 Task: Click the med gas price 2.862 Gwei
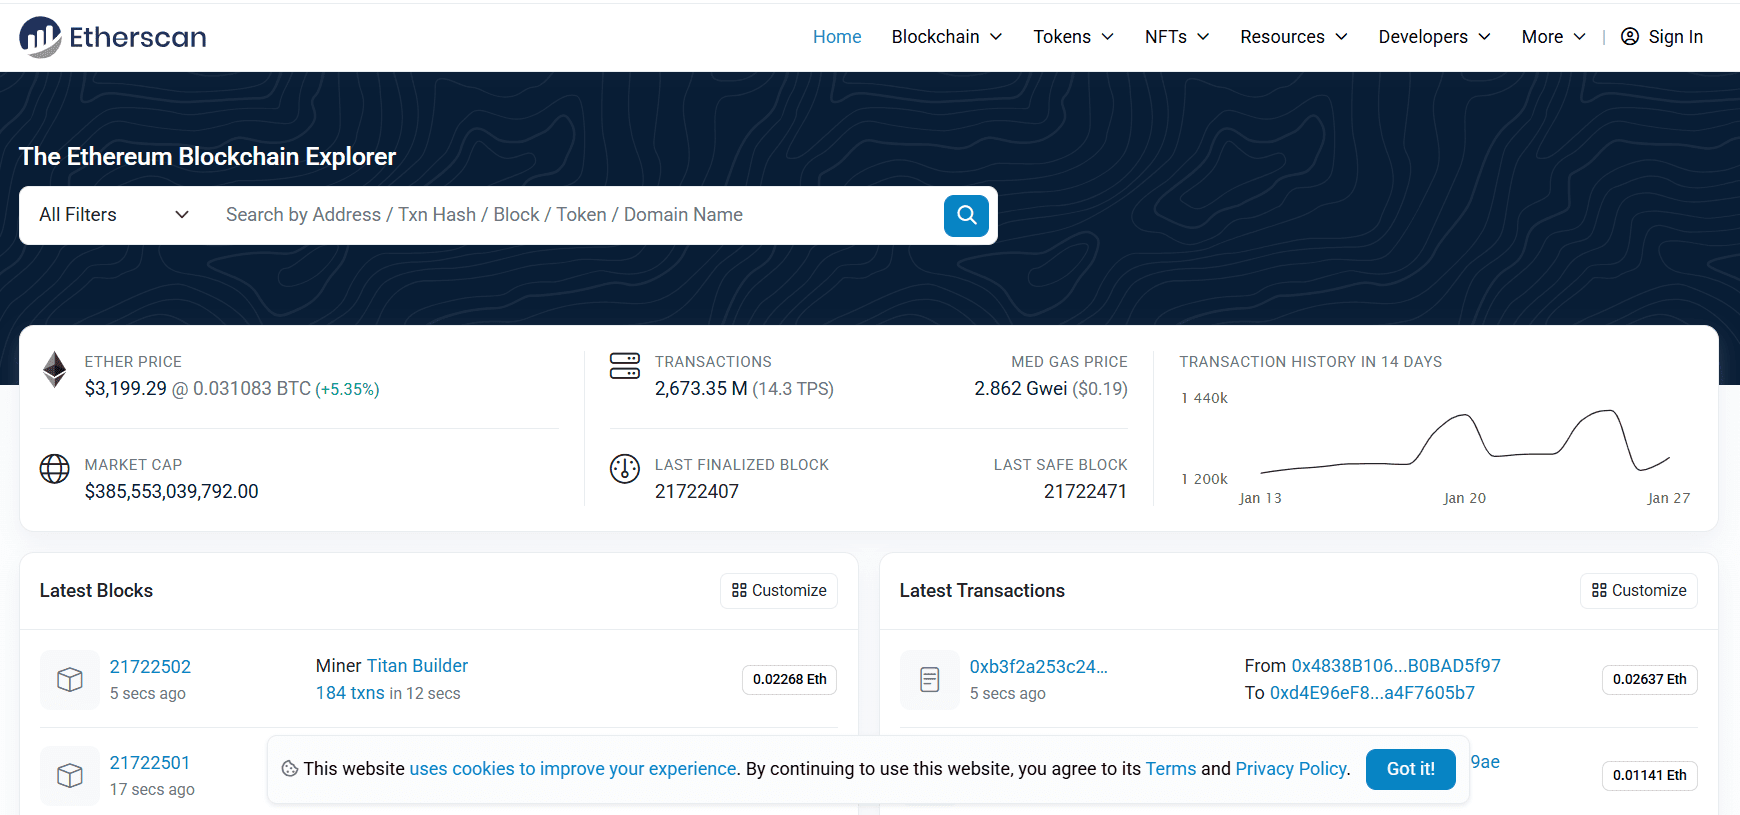pyautogui.click(x=1021, y=389)
